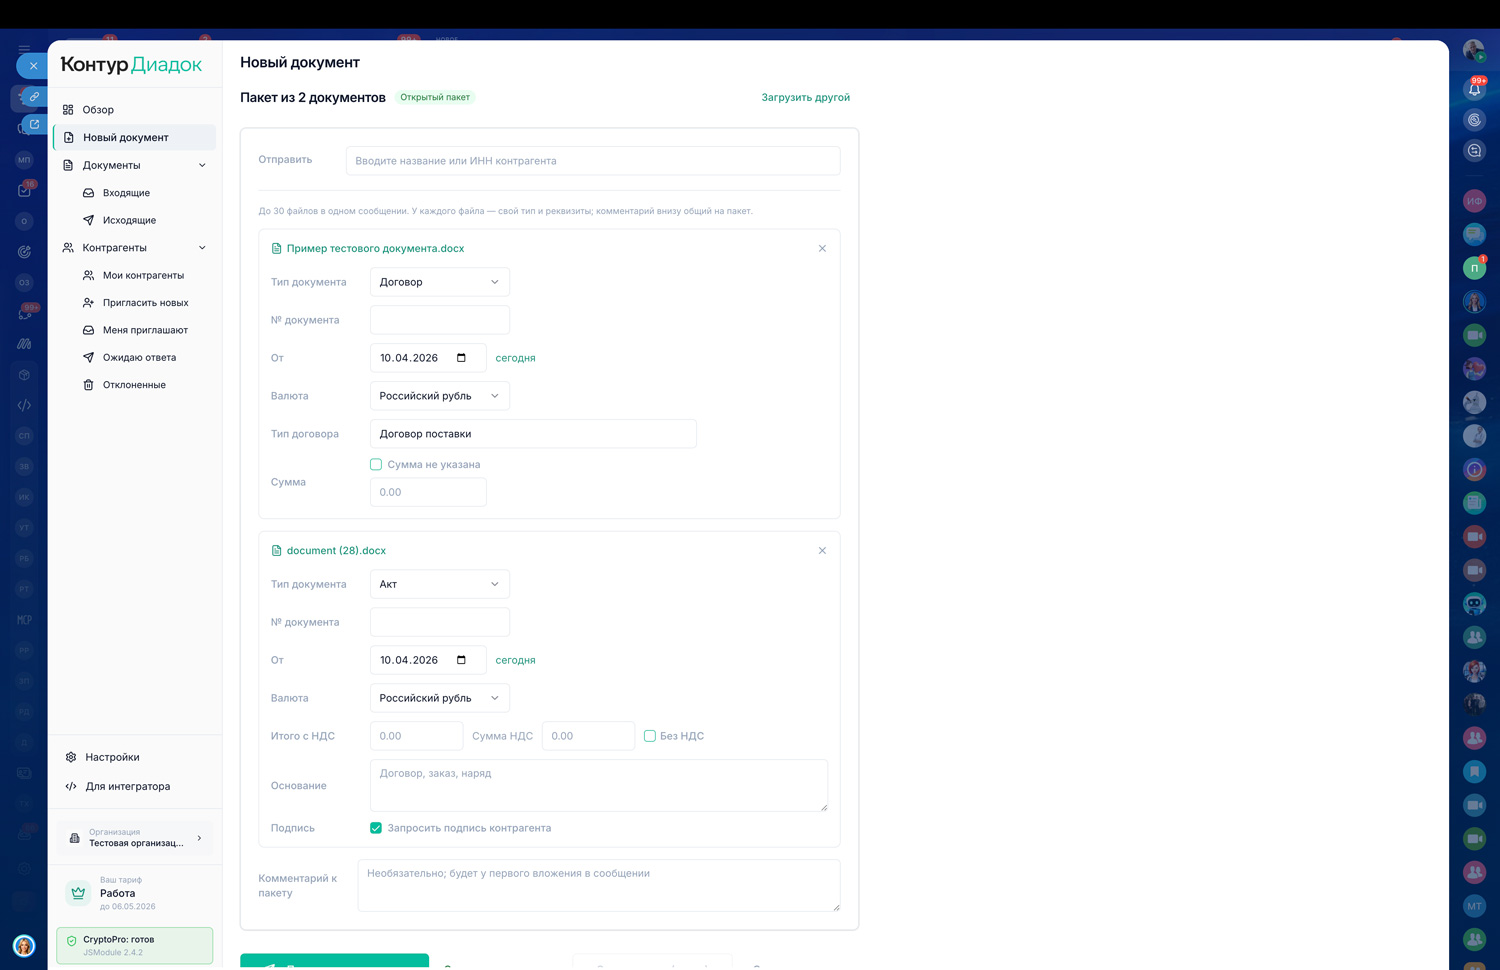This screenshot has height=970, width=1500.
Task: Click the Настройки gear icon
Action: pyautogui.click(x=71, y=757)
